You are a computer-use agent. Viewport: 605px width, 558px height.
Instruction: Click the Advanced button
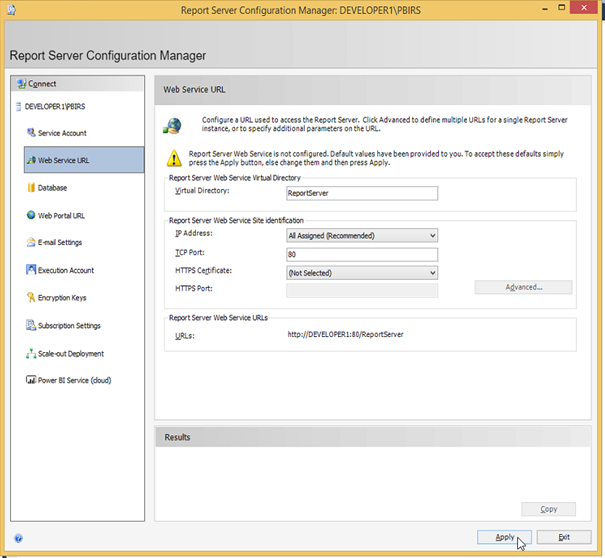point(523,287)
